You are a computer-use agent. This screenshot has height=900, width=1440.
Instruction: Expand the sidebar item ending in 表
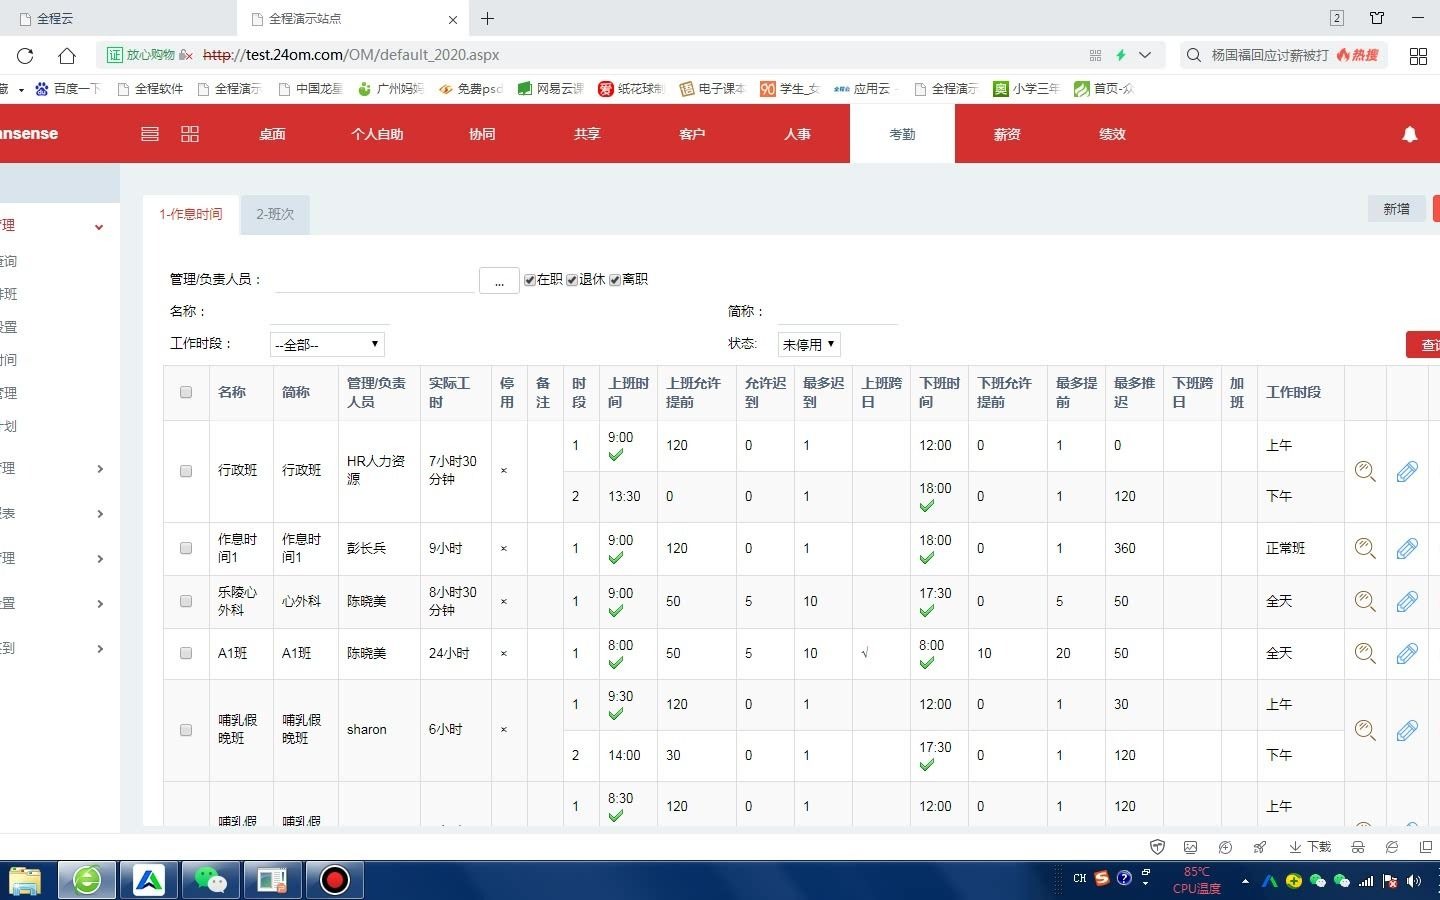point(100,514)
